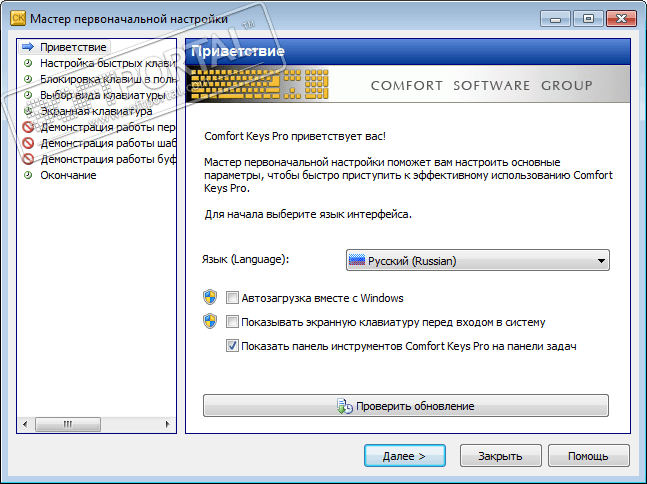The width and height of the screenshot is (647, 484).
Task: Uncheck Показать панель инструментов Comfort Keys Pro
Action: click(x=232, y=345)
